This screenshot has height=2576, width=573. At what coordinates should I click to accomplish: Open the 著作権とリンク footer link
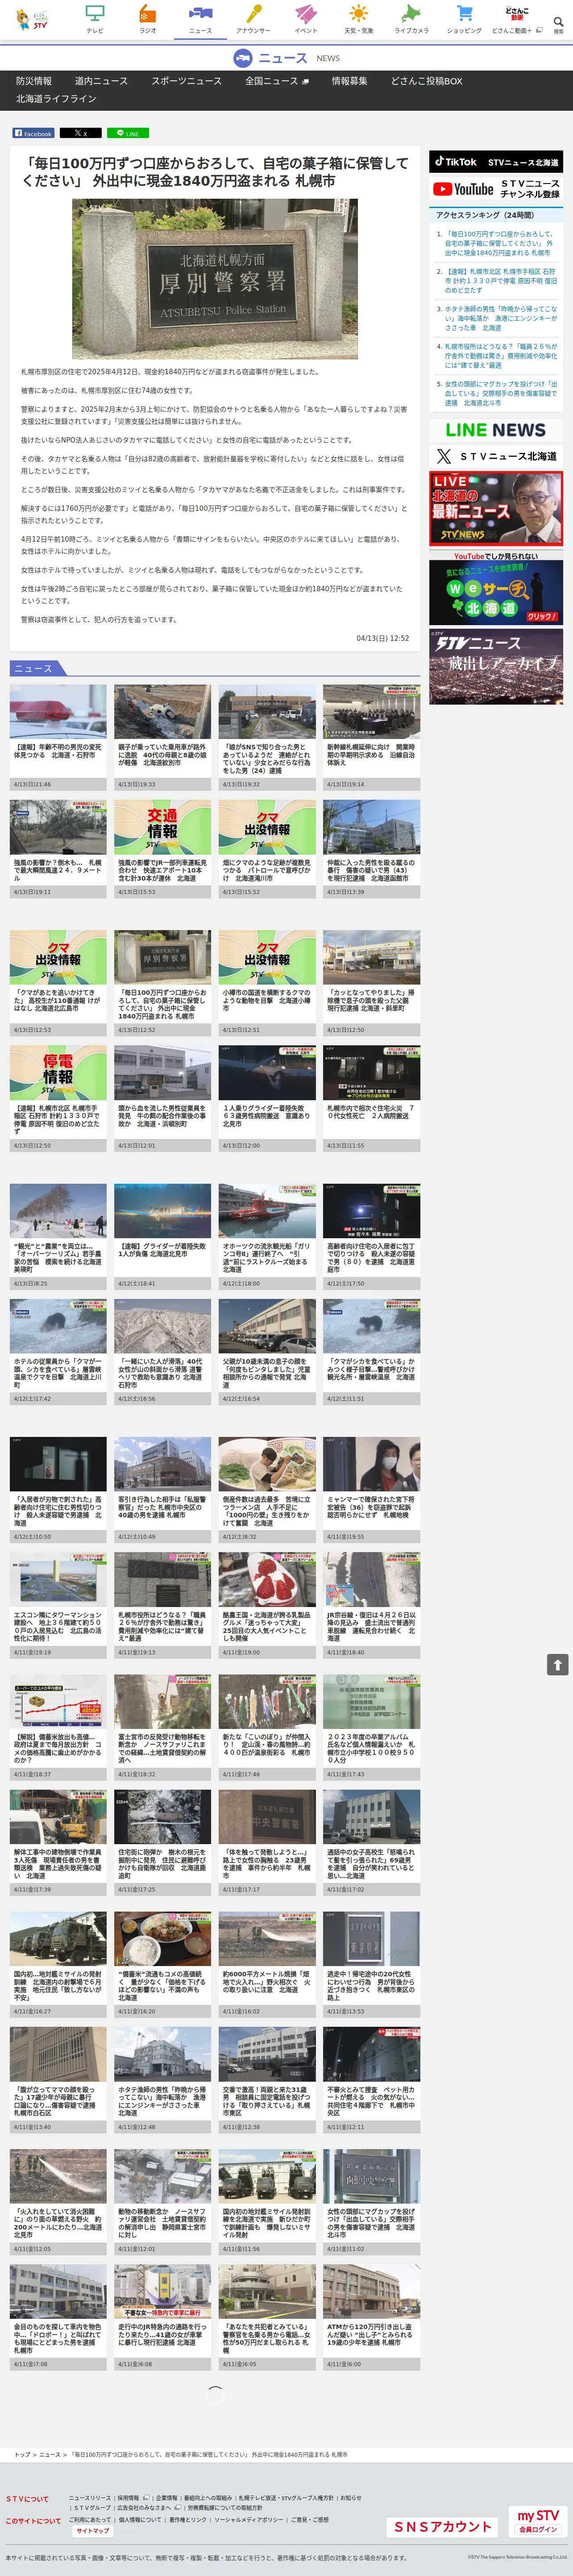tap(188, 2520)
